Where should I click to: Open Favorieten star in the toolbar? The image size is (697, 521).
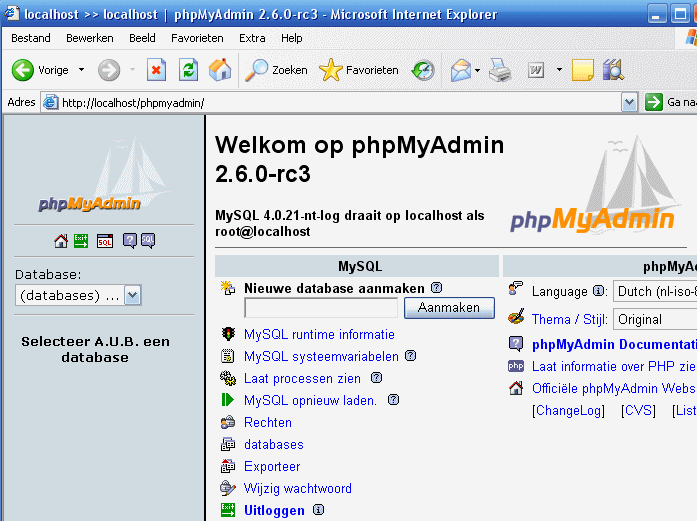(359, 70)
